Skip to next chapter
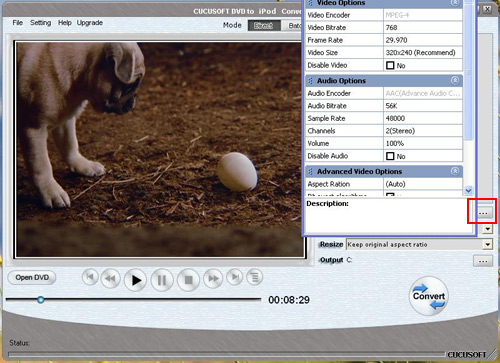The image size is (500, 363). pos(235,277)
